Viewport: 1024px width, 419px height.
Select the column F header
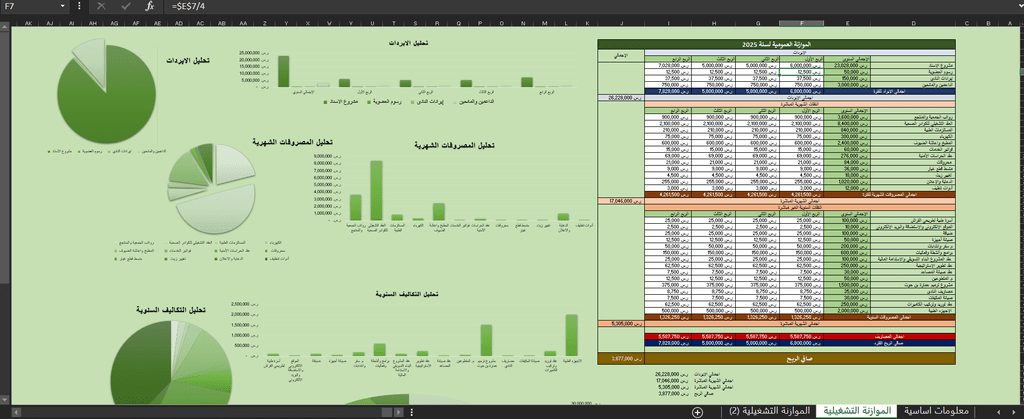tap(801, 23)
